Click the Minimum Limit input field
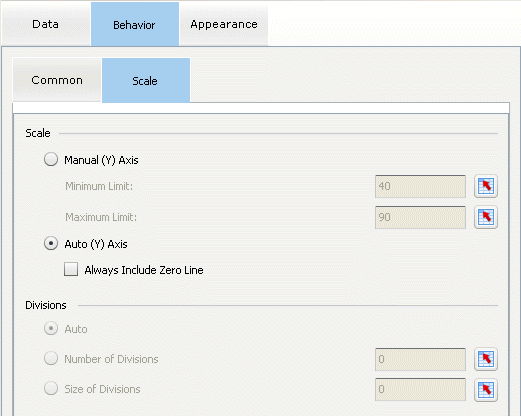Screen dimensions: 521x416 click(x=420, y=186)
